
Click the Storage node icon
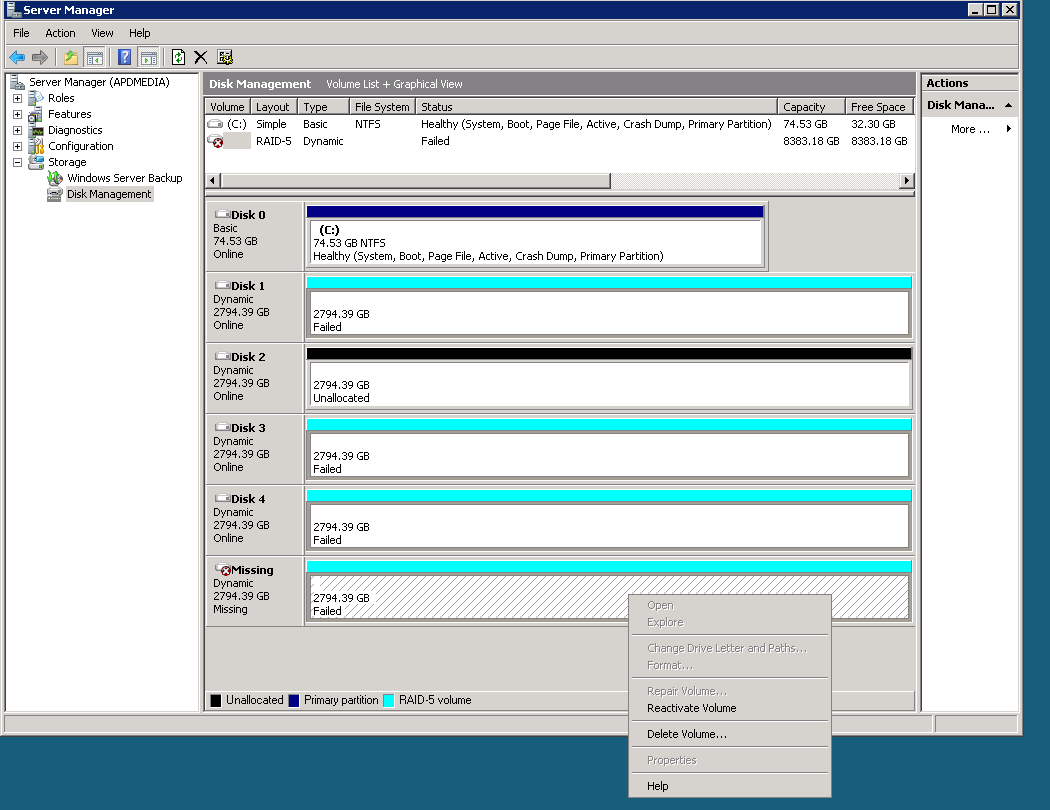tap(36, 163)
